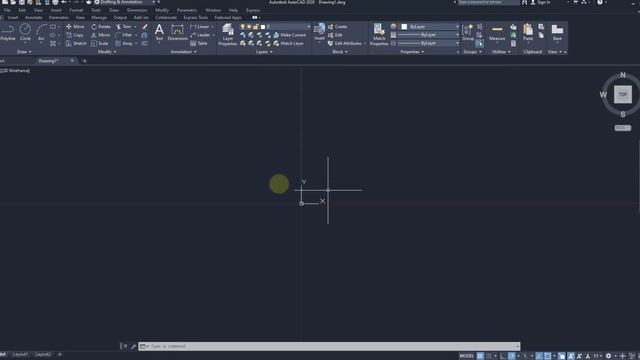The width and height of the screenshot is (640, 360).
Task: Click the Erase pencil icon in Modify panel
Action: 144,27
